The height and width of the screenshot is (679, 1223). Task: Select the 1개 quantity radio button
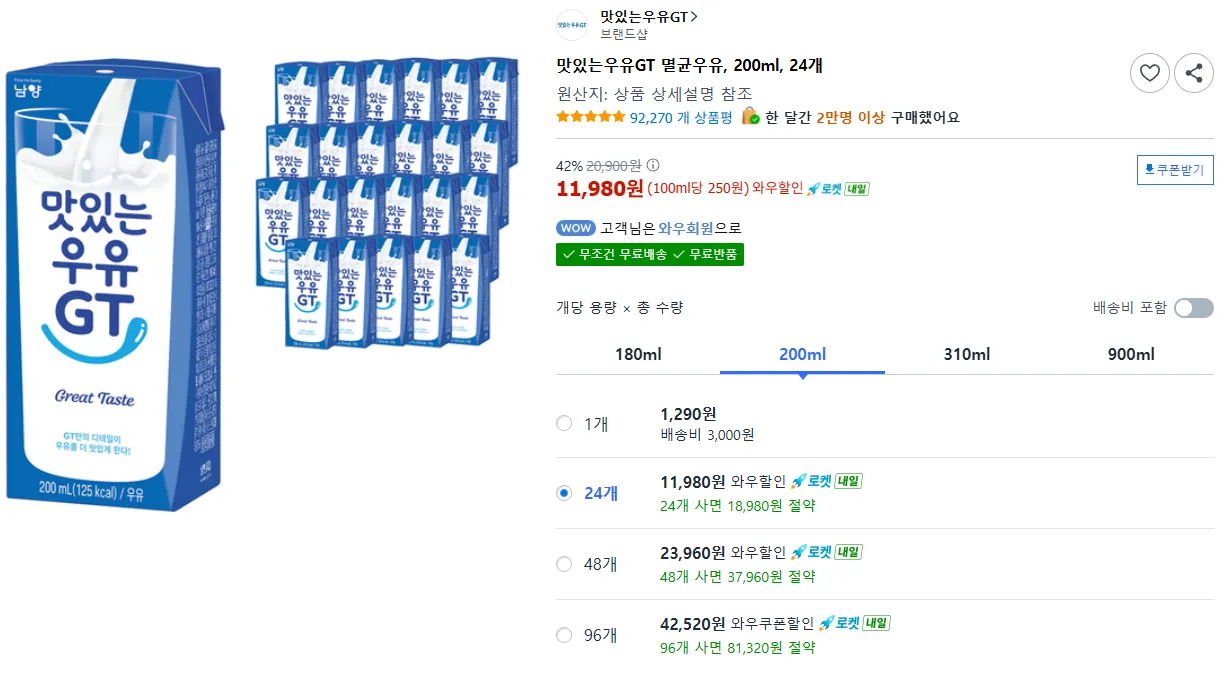[x=564, y=423]
